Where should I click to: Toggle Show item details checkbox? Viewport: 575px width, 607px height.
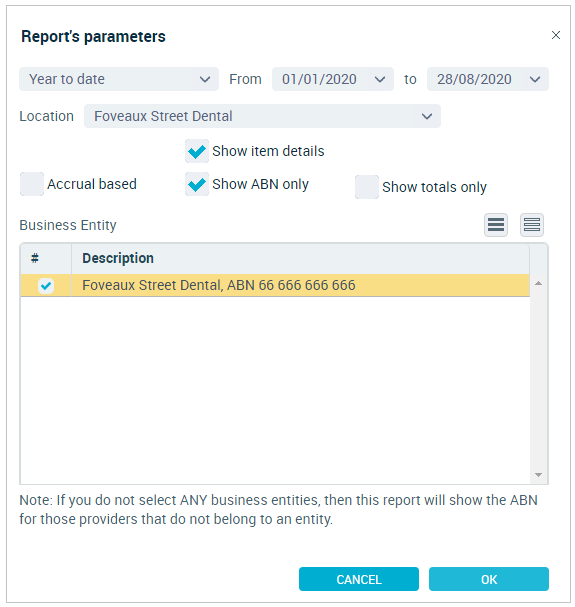click(197, 151)
